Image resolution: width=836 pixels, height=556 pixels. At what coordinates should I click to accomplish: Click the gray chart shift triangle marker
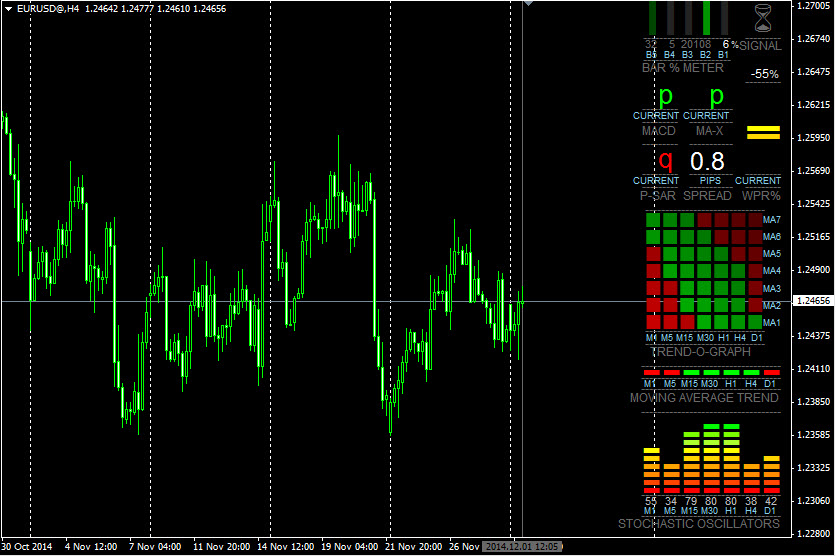[528, 3]
